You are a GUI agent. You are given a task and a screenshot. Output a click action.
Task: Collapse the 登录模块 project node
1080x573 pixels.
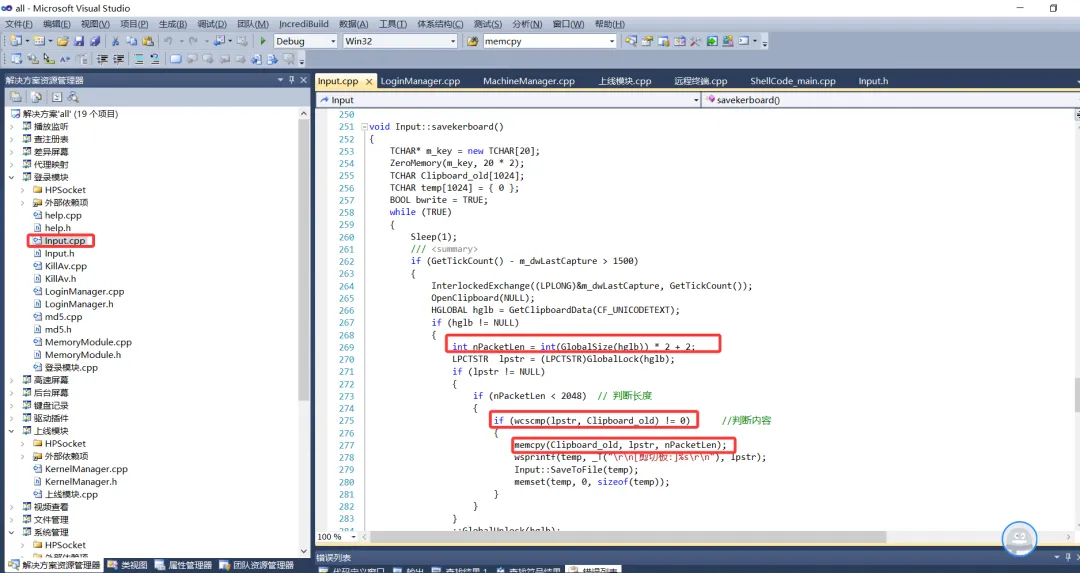[12, 177]
